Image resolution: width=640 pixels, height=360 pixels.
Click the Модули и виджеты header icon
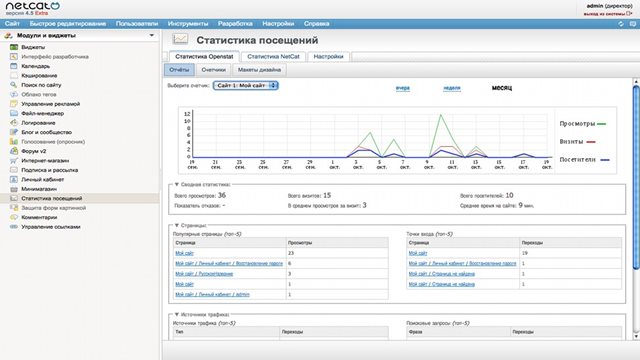point(8,36)
